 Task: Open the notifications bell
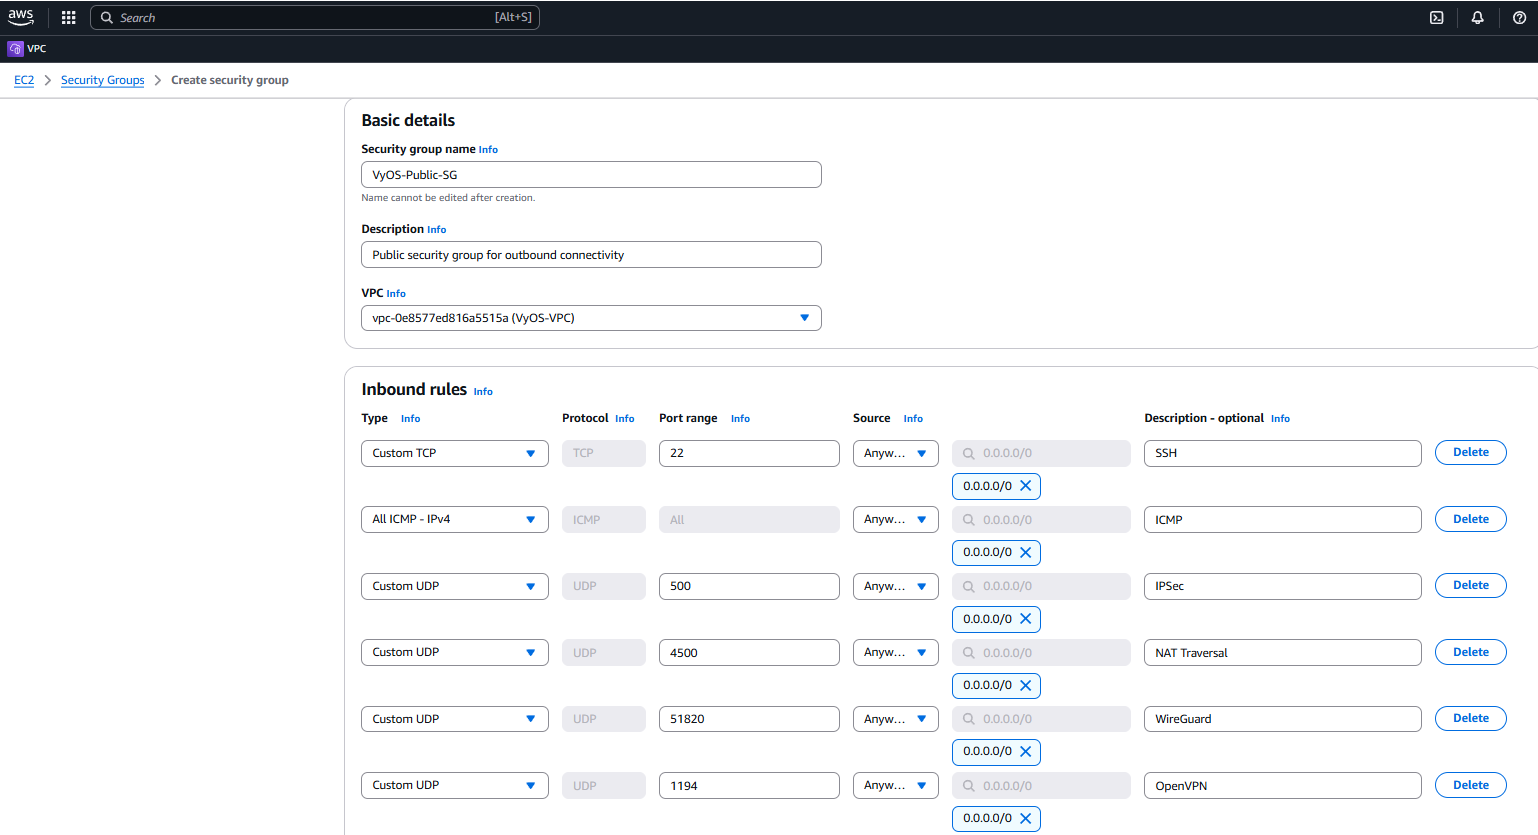coord(1477,17)
